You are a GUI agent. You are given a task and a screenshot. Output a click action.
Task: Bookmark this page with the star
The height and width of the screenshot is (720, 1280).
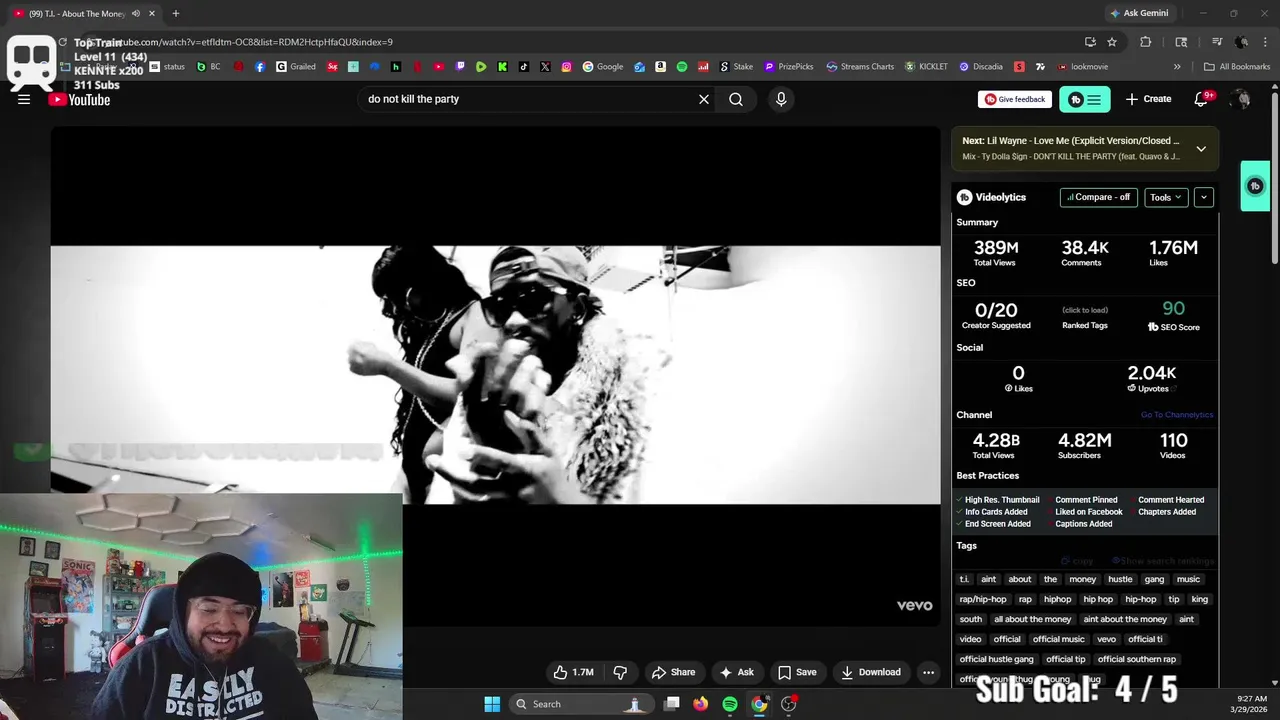[1112, 42]
